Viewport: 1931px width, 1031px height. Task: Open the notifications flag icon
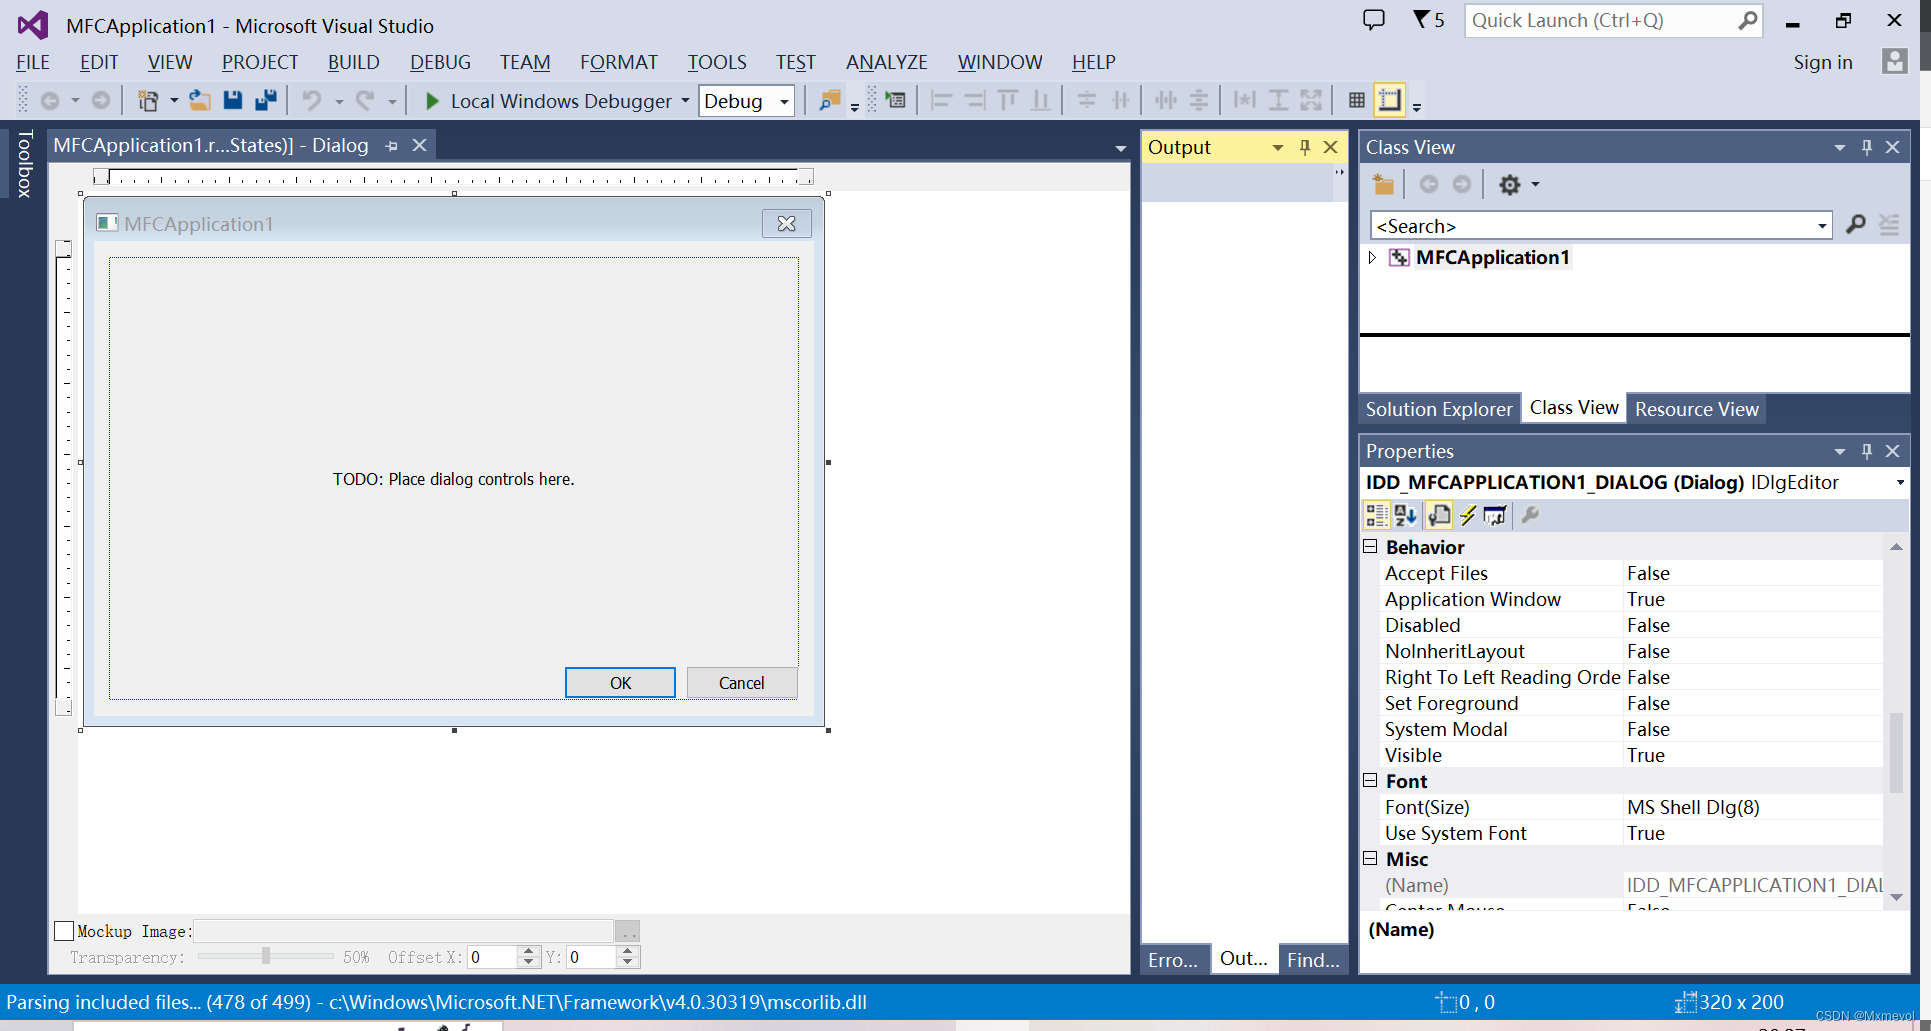(x=1421, y=19)
